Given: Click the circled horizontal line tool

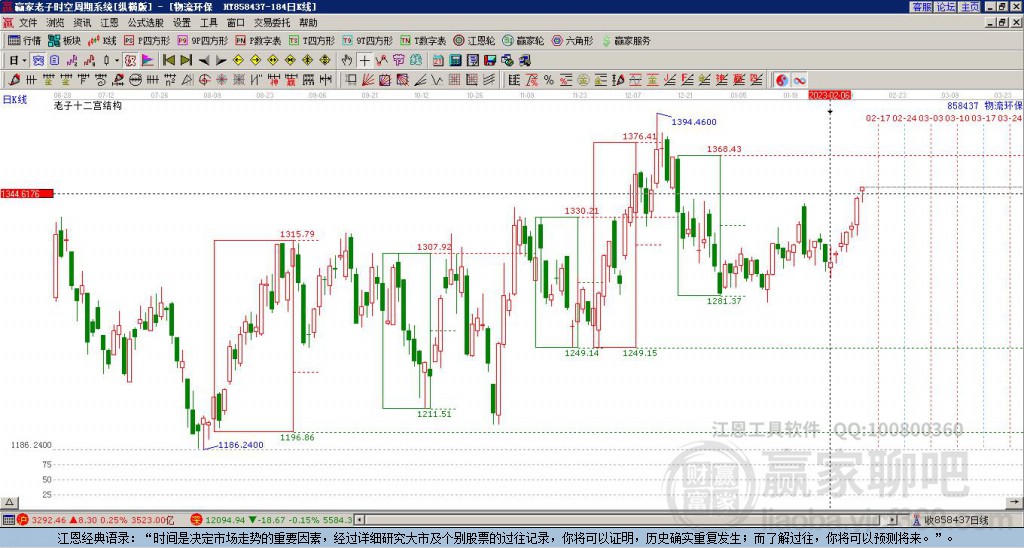Looking at the screenshot, I should click(135, 80).
